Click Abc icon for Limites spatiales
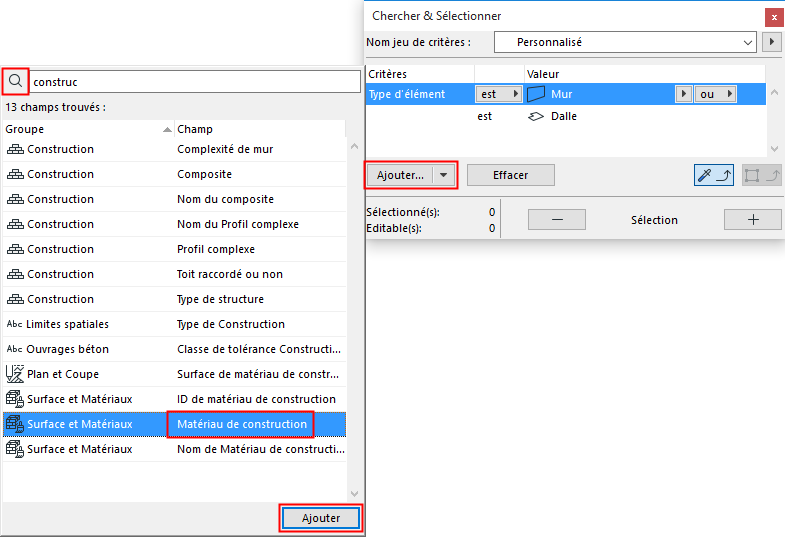 pyautogui.click(x=14, y=324)
